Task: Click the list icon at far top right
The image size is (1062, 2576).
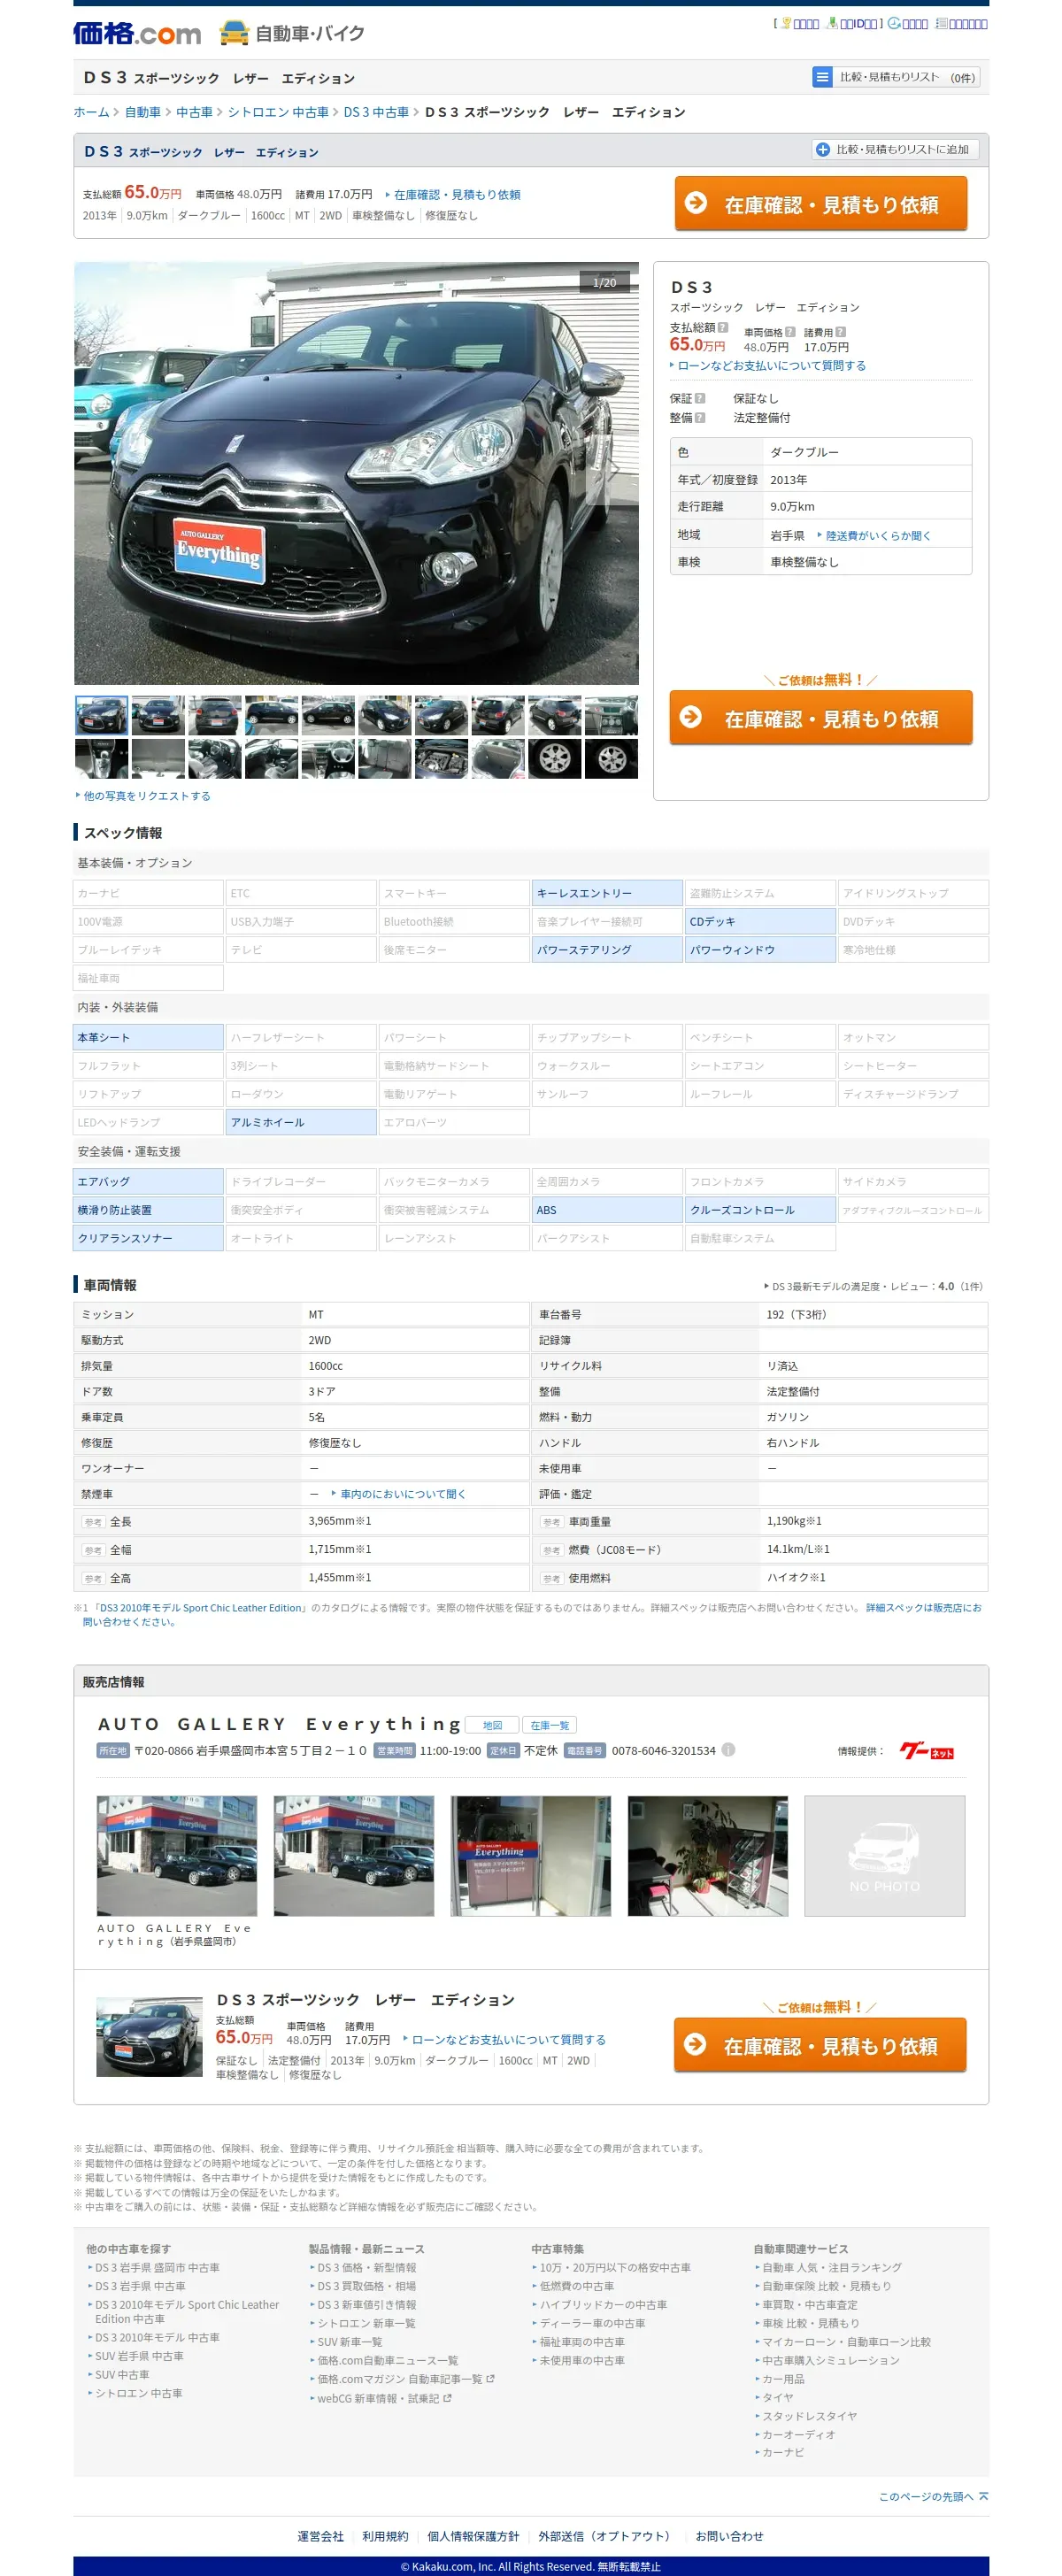Action: coord(941,23)
